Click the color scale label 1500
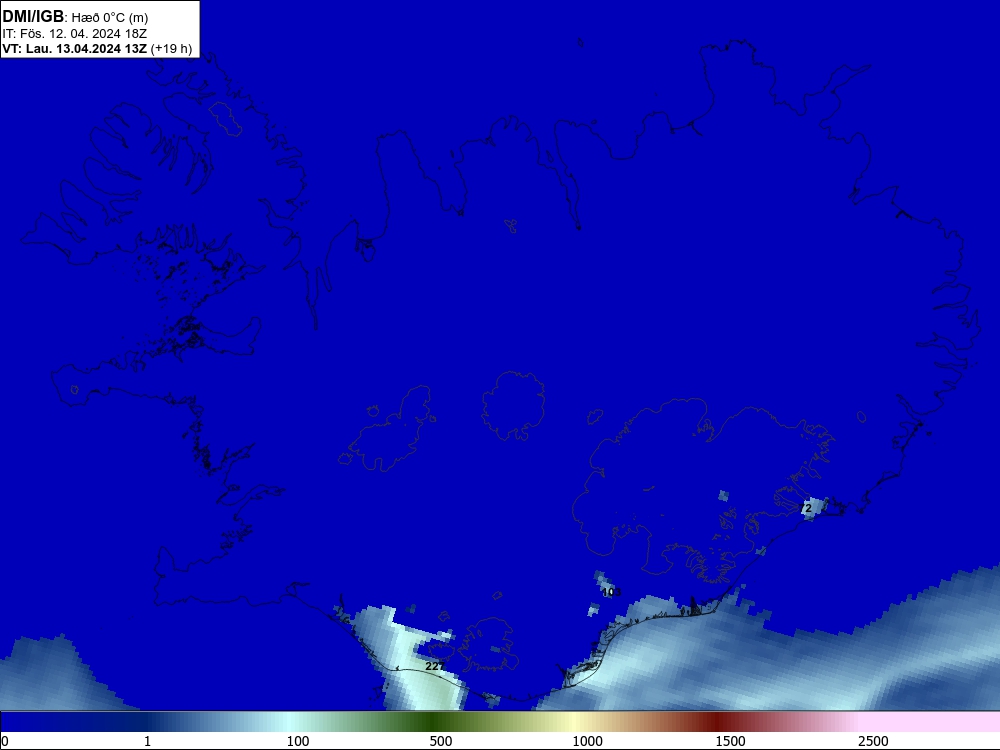This screenshot has height=750, width=1000. click(730, 741)
